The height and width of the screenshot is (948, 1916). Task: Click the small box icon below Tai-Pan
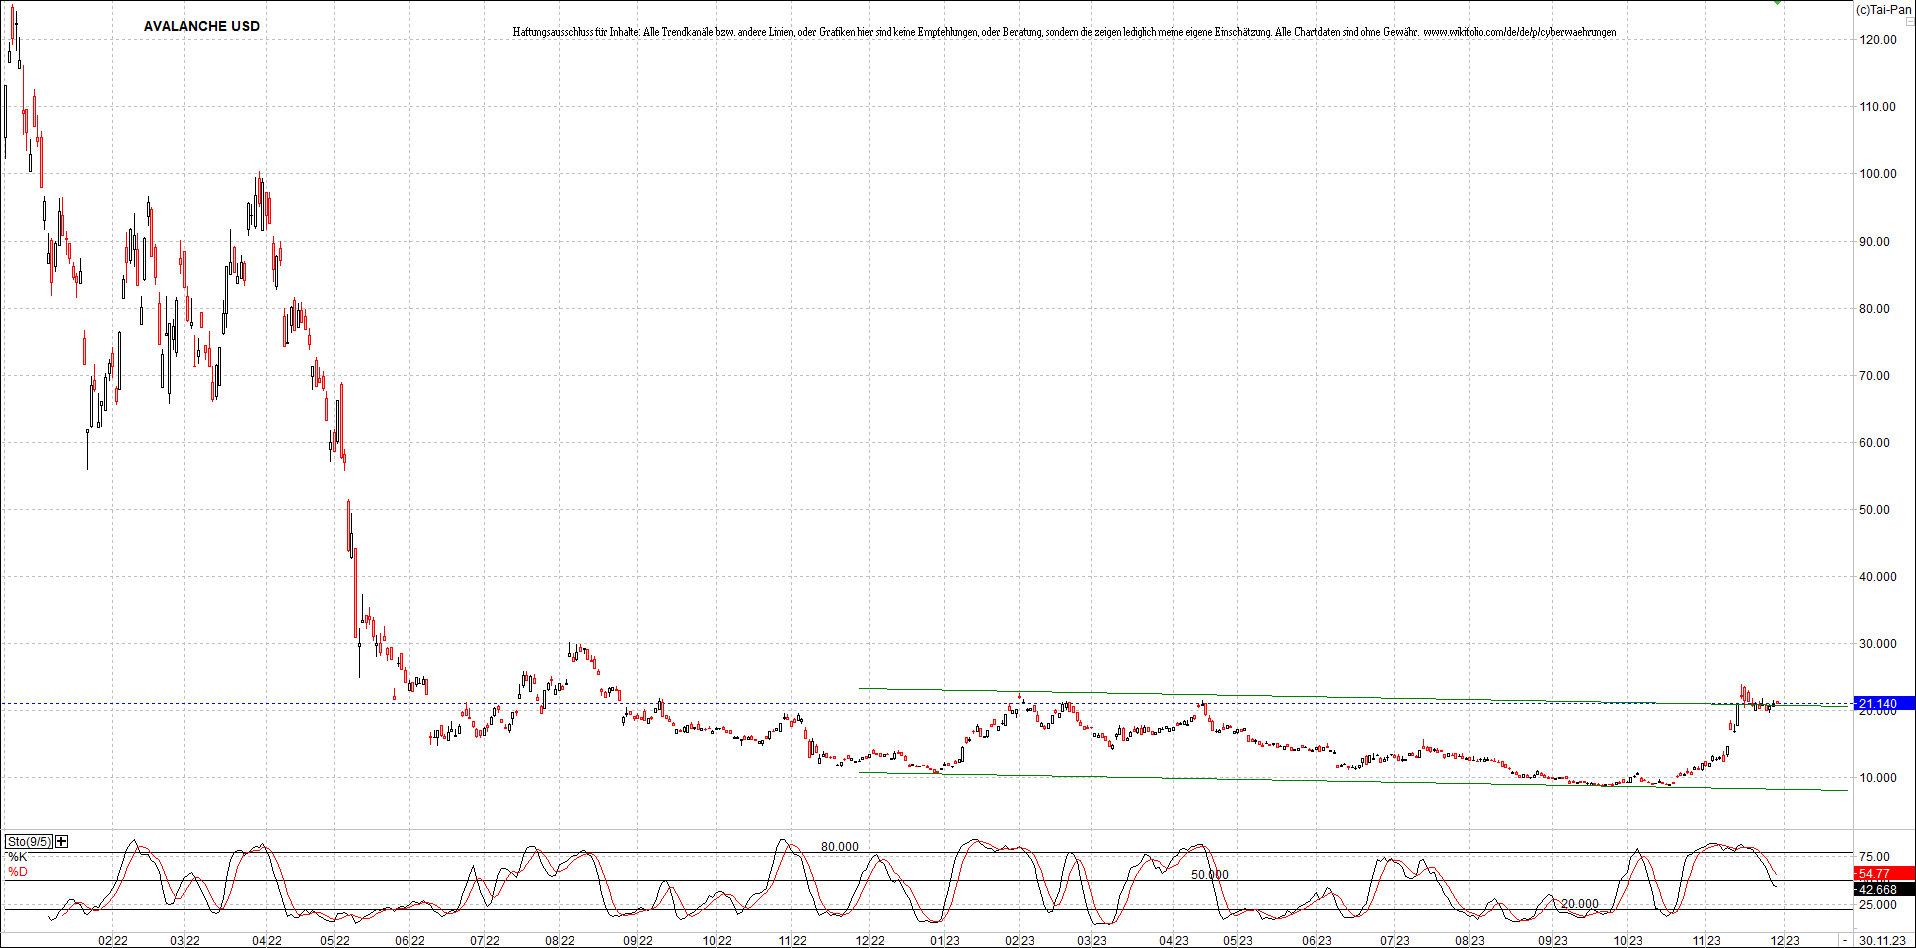1908,22
